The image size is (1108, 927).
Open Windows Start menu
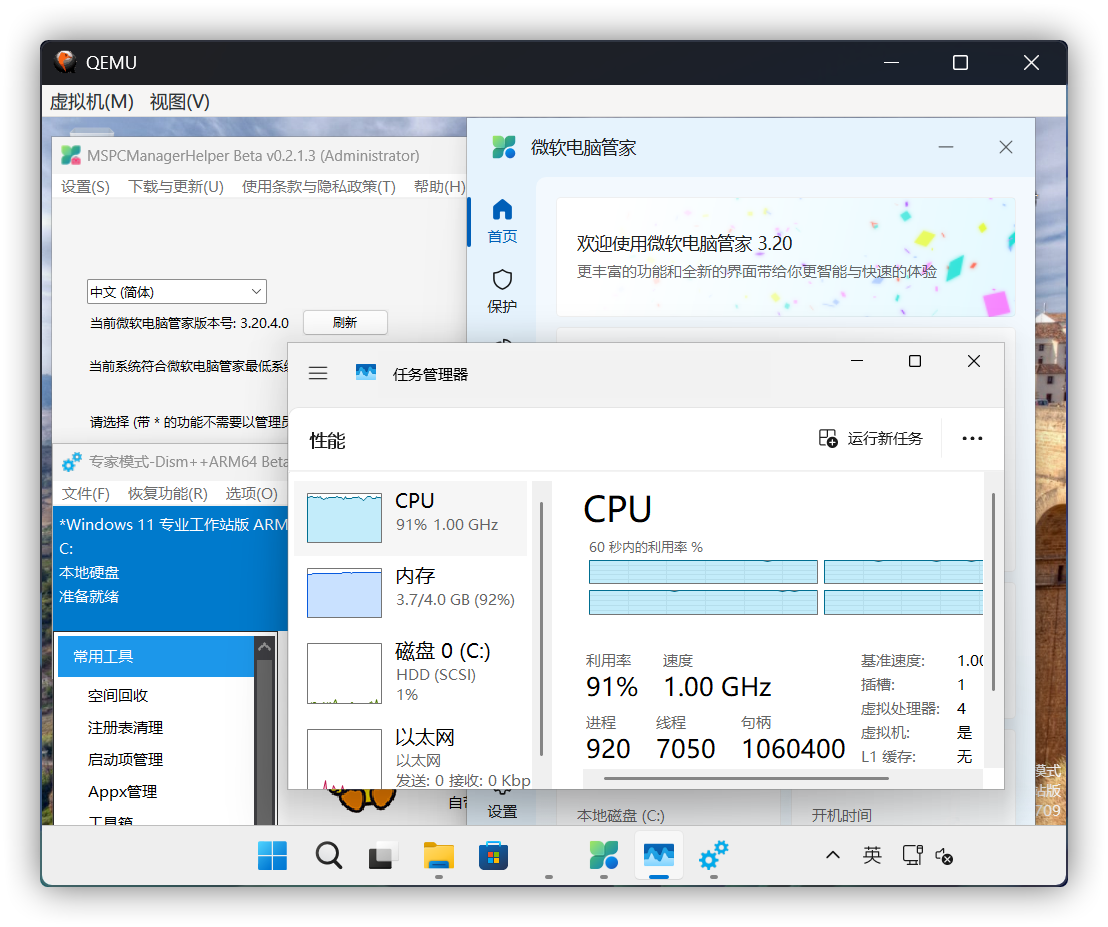tap(272, 856)
